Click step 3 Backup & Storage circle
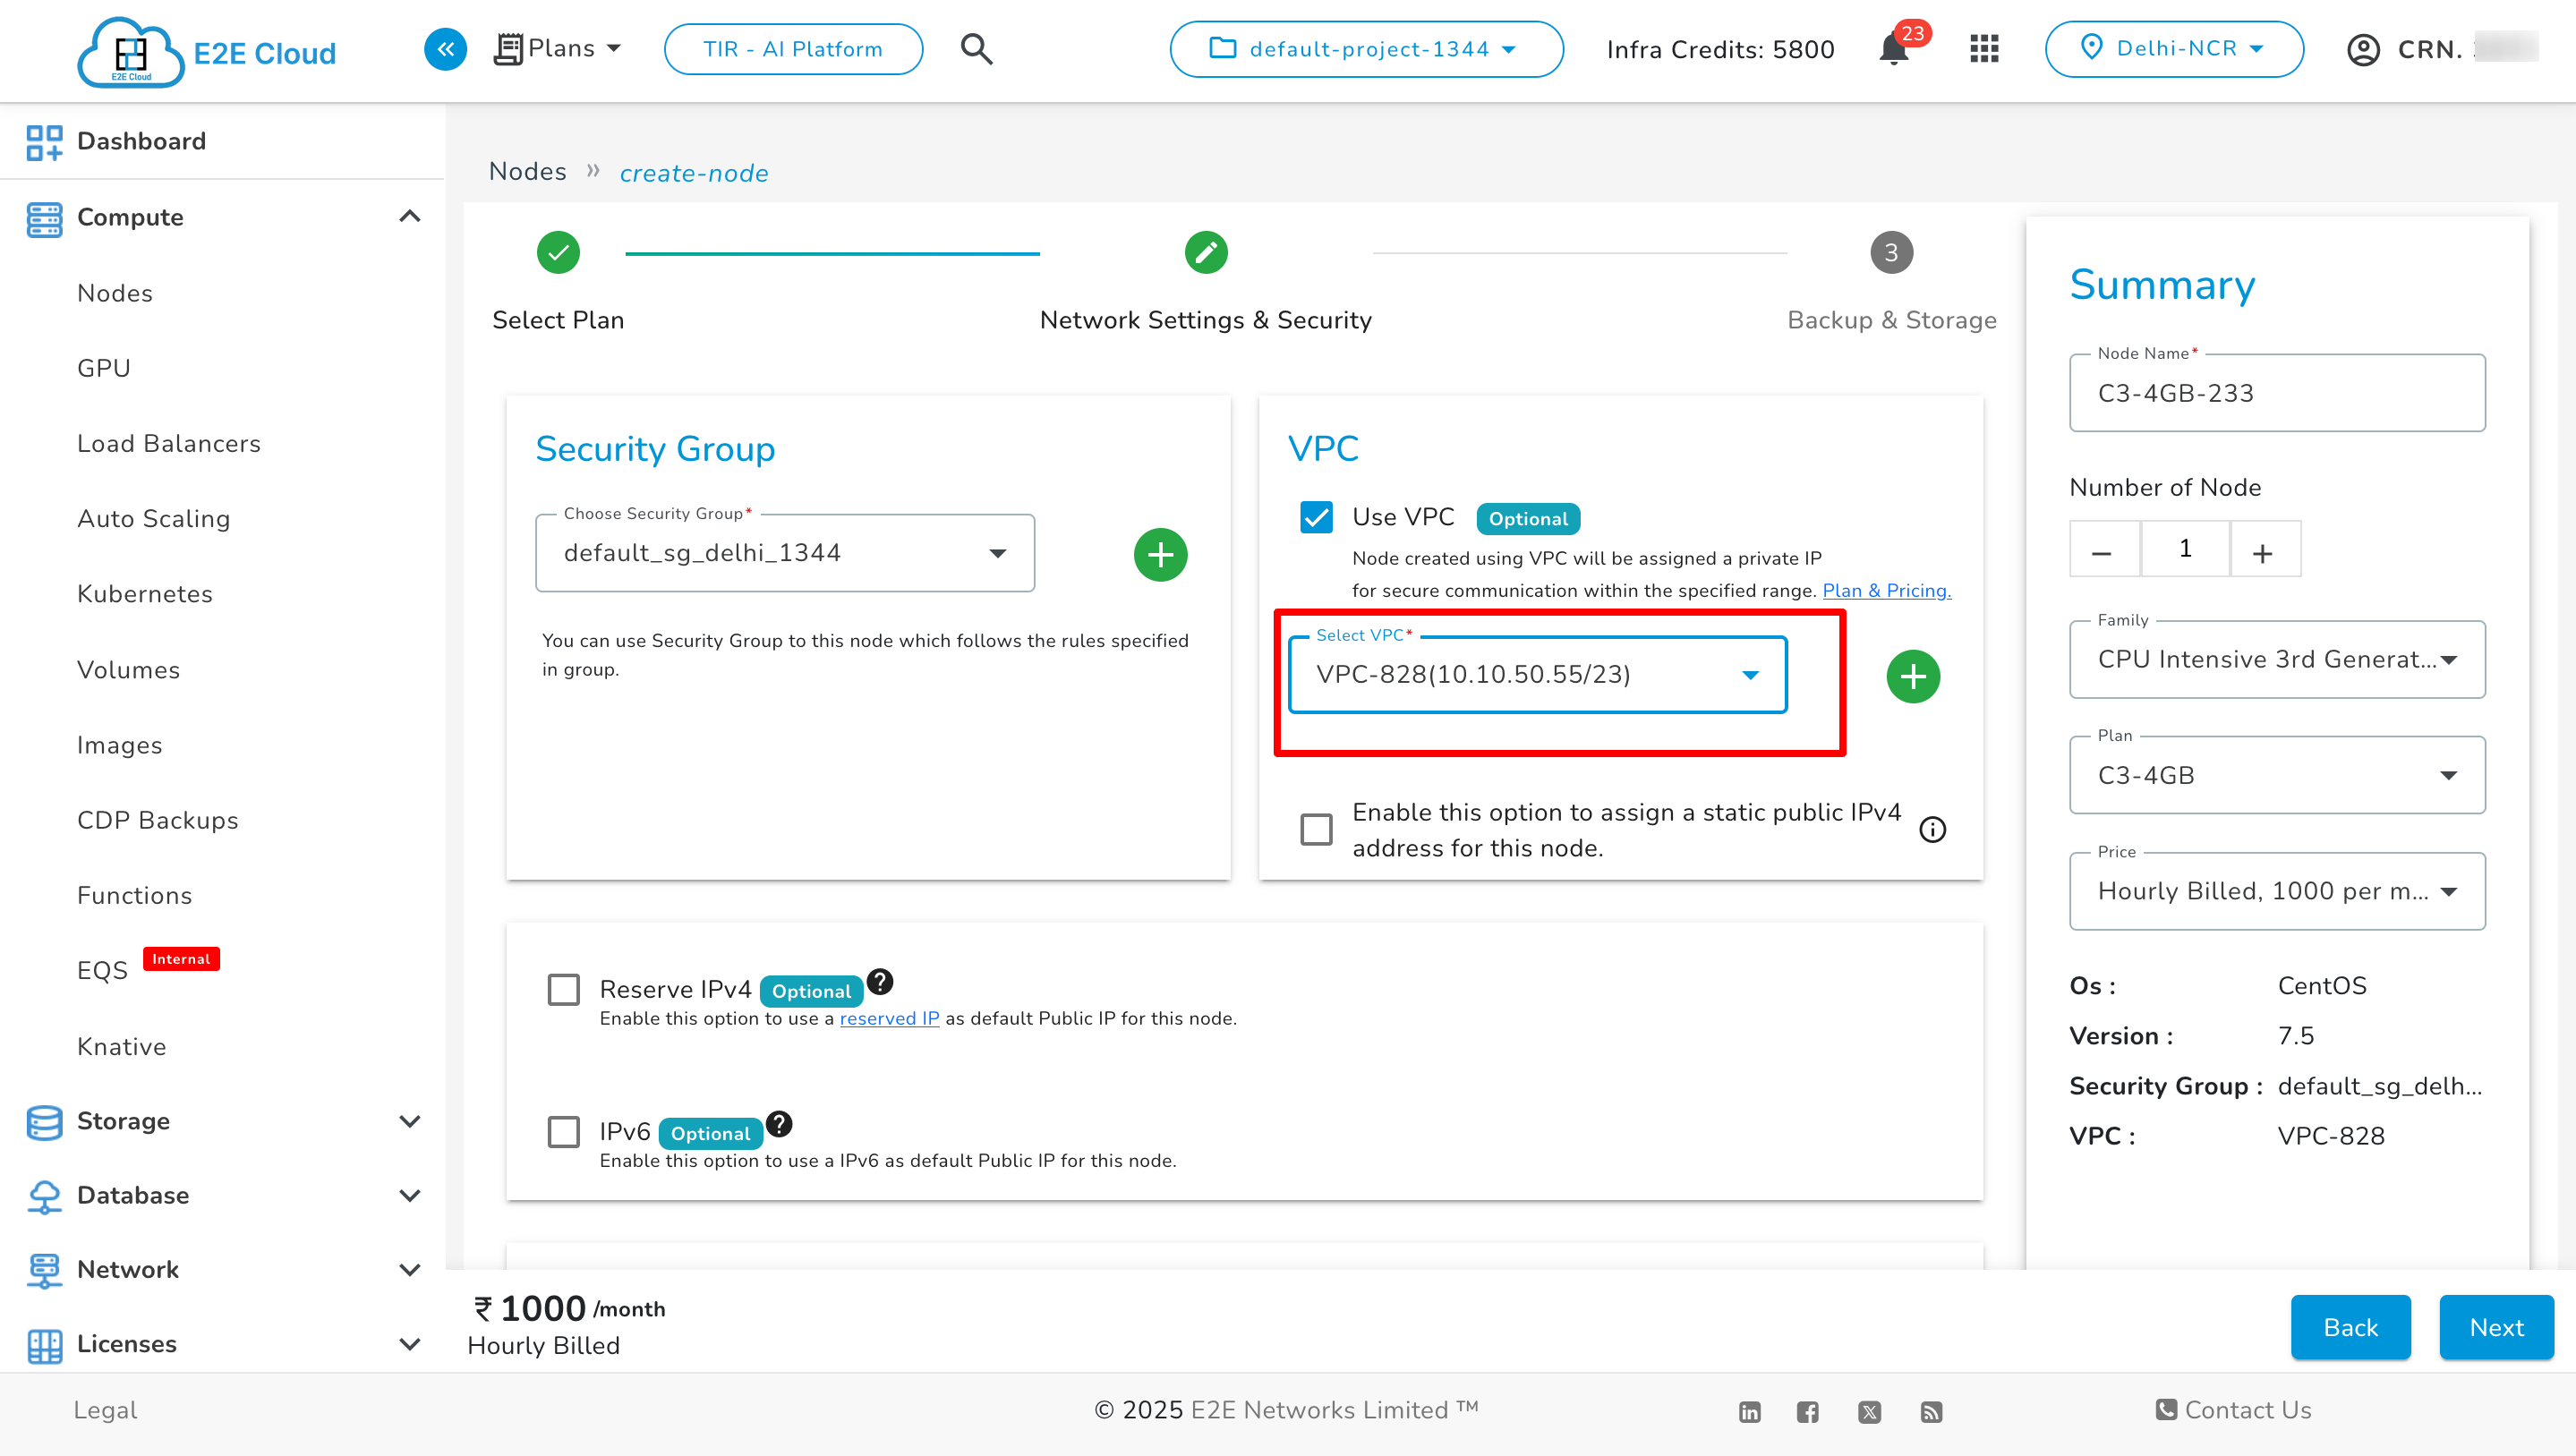 1891,252
